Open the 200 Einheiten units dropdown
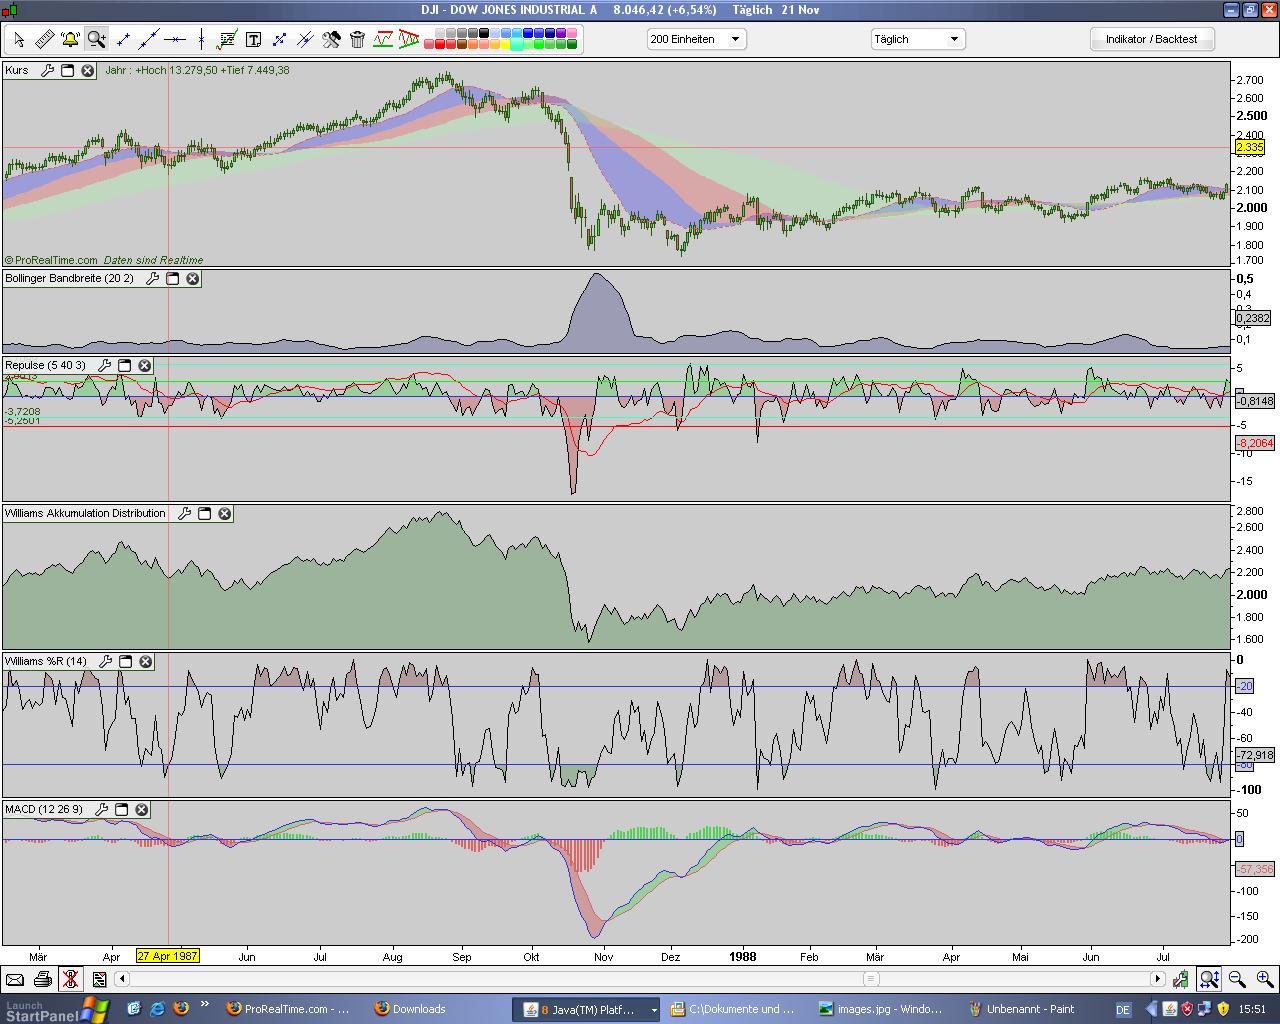Viewport: 1280px width, 1024px height. point(696,39)
